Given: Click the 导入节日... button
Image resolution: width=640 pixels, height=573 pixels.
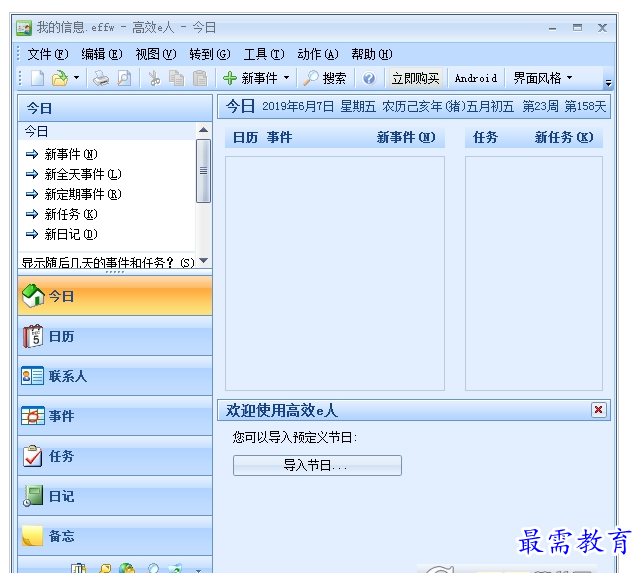Looking at the screenshot, I should [317, 465].
